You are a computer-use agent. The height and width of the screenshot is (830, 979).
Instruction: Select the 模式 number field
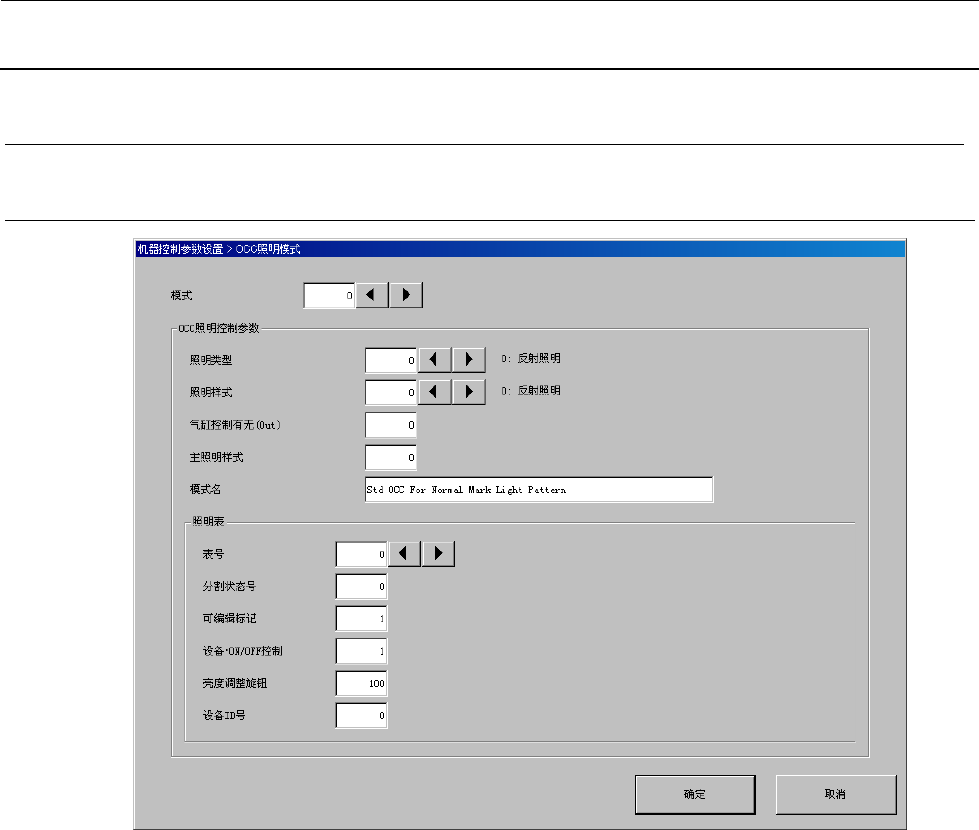point(329,295)
